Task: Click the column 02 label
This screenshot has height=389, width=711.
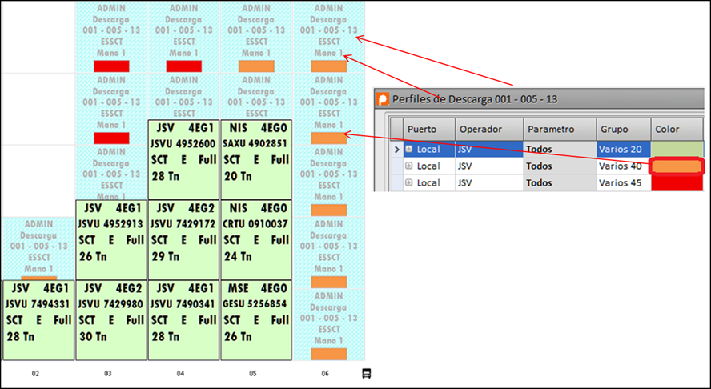Action: (x=35, y=374)
